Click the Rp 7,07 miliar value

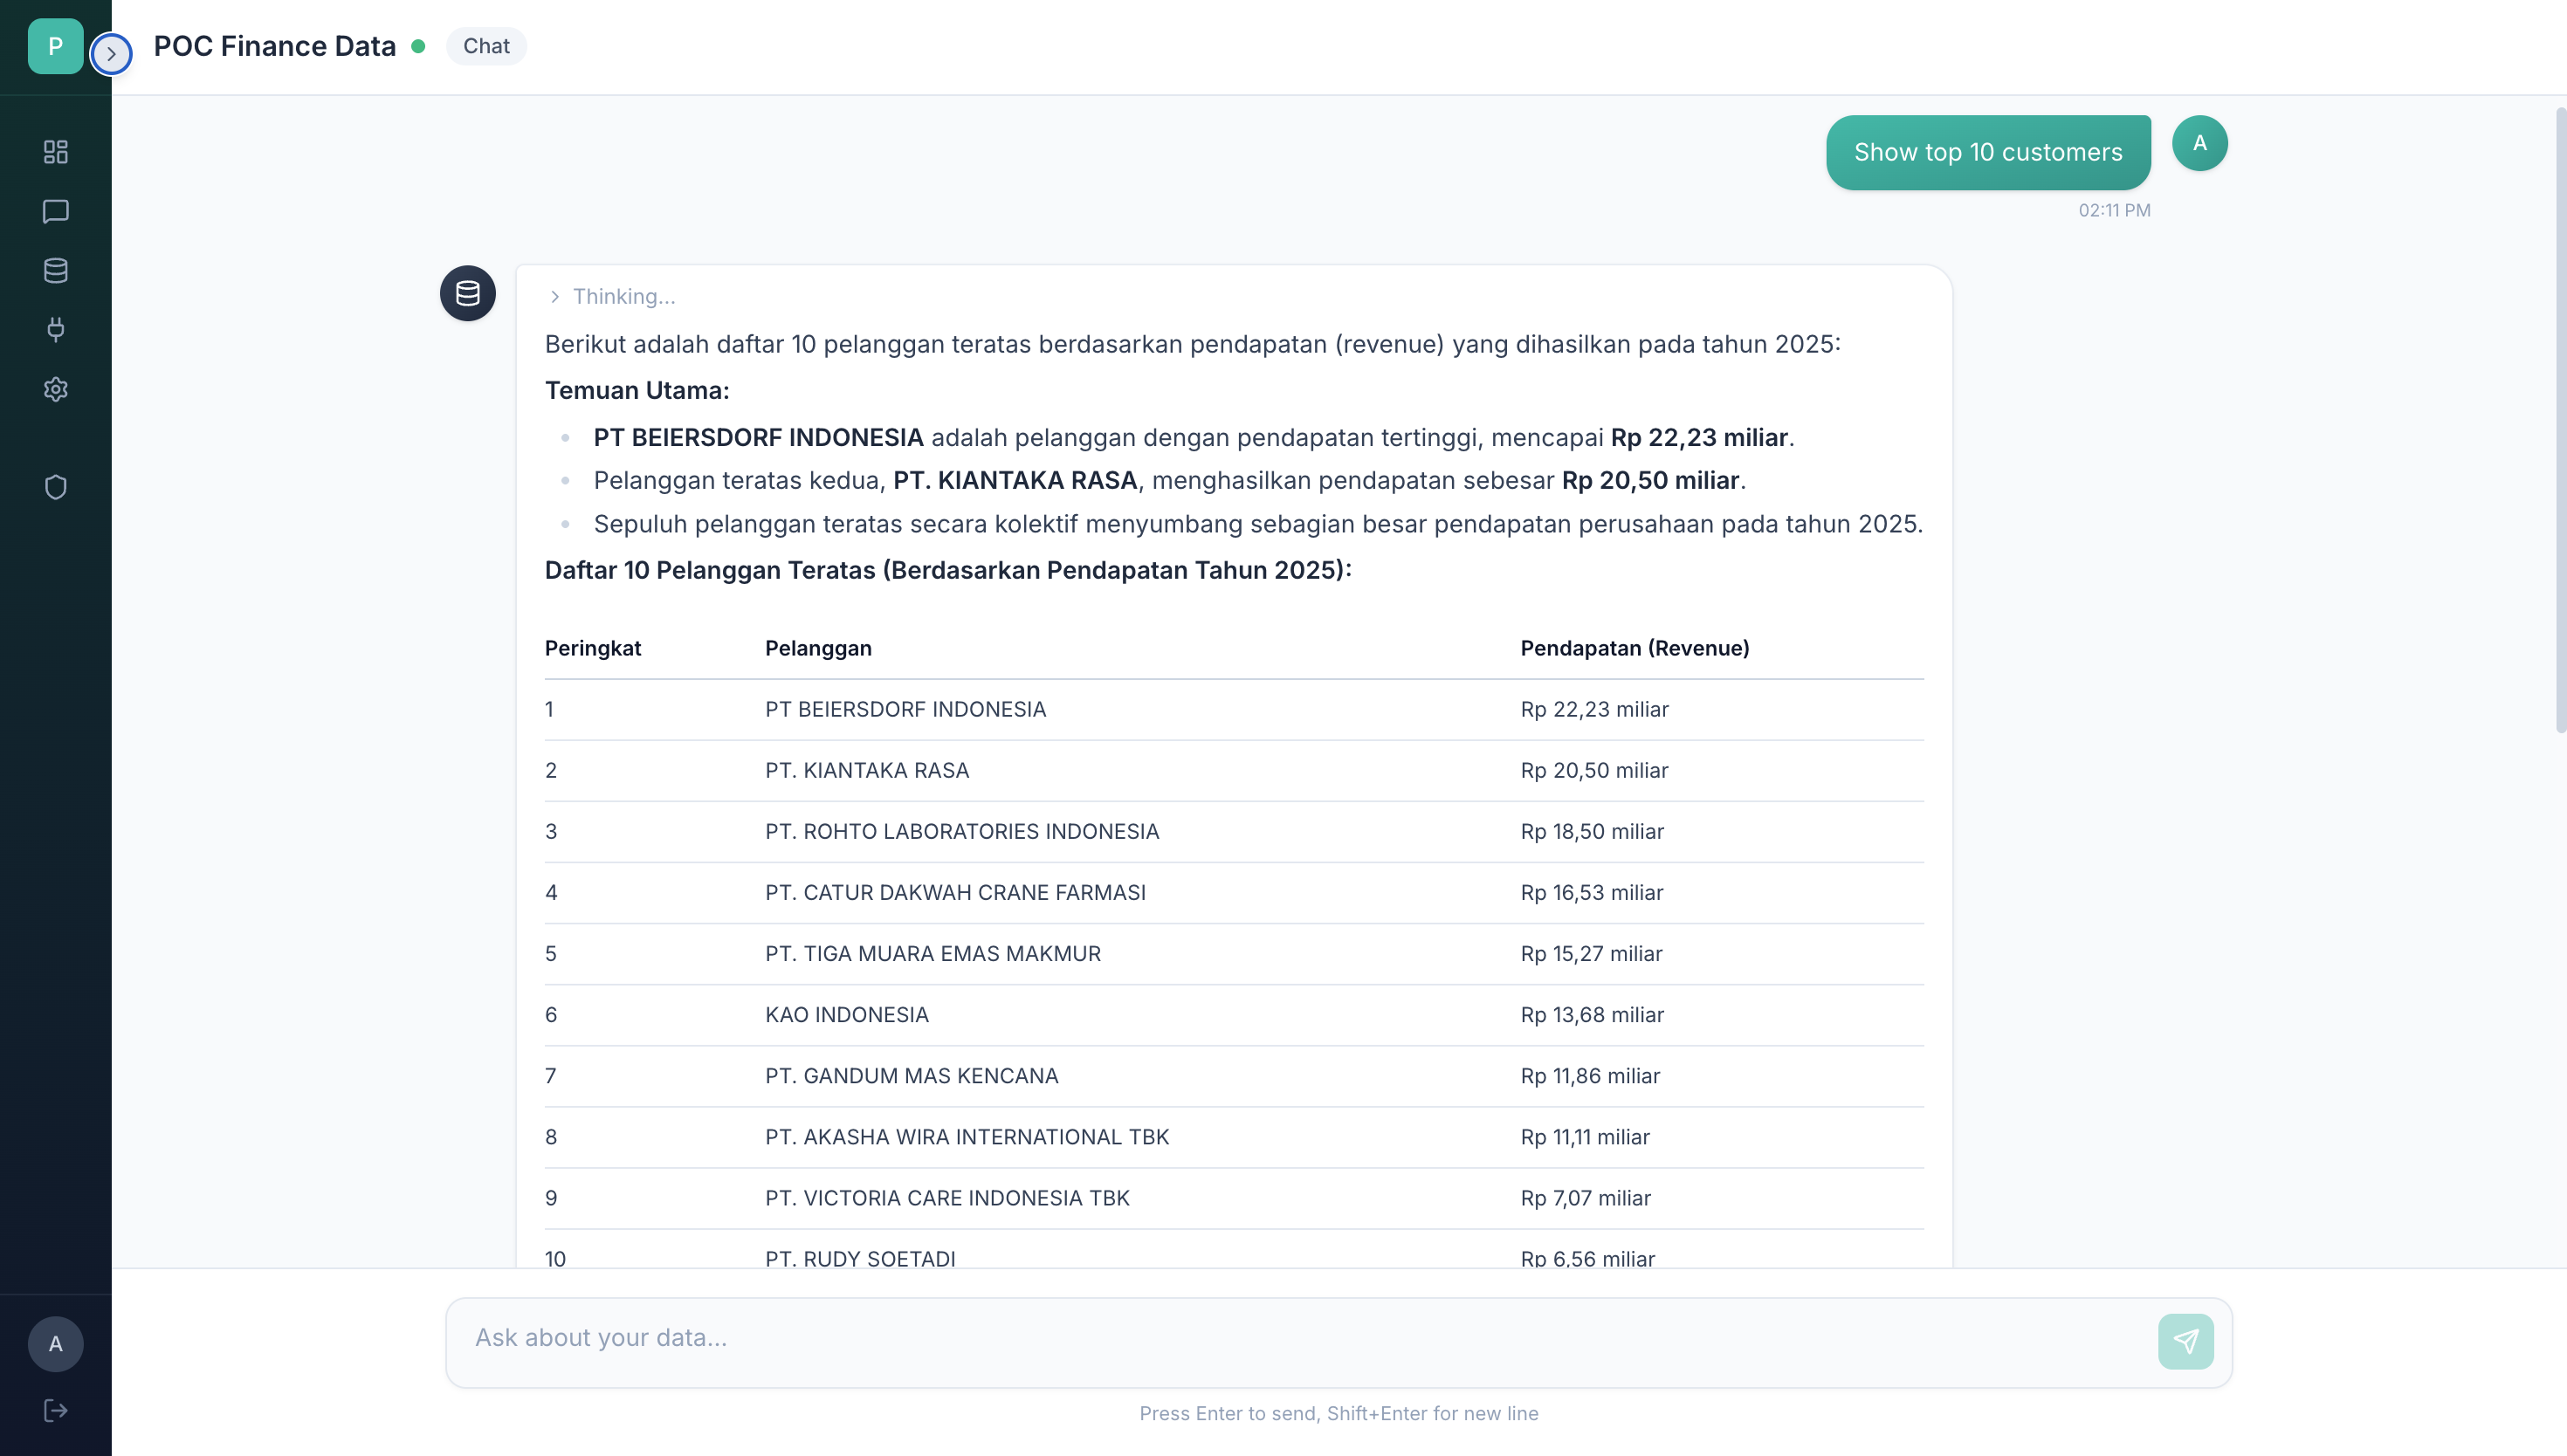pos(1585,1198)
